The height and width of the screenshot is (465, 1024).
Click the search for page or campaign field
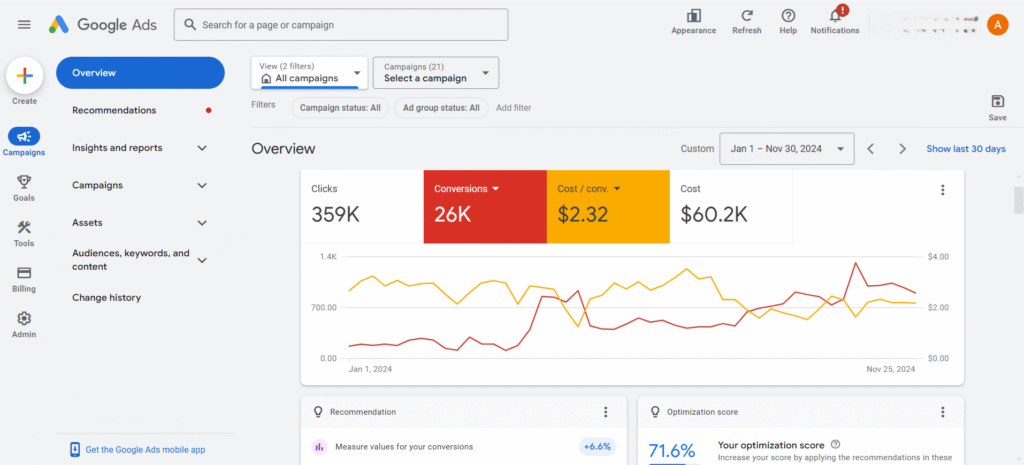341,25
